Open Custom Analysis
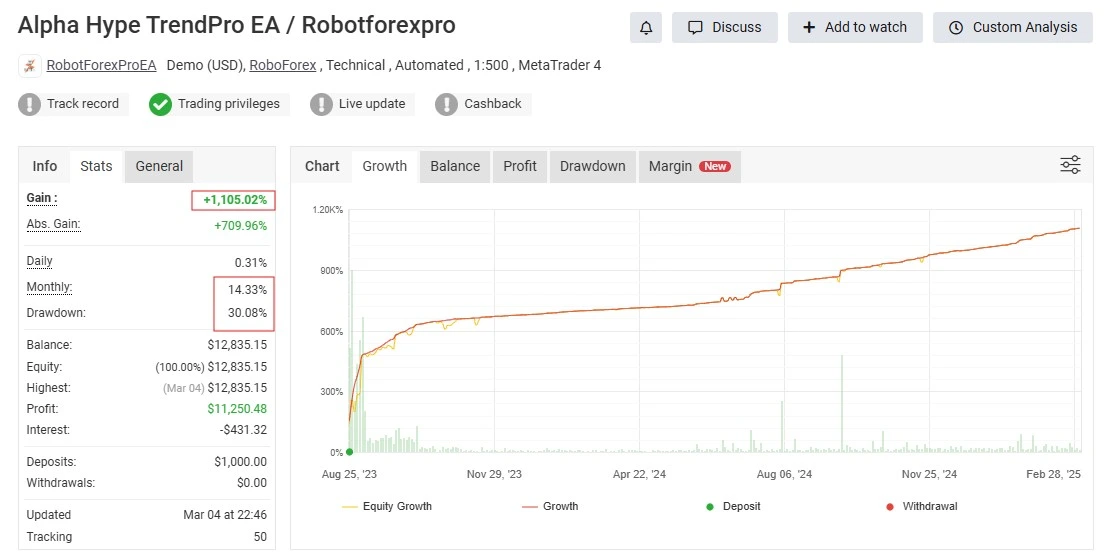This screenshot has width=1105, height=557. pyautogui.click(x=1014, y=27)
